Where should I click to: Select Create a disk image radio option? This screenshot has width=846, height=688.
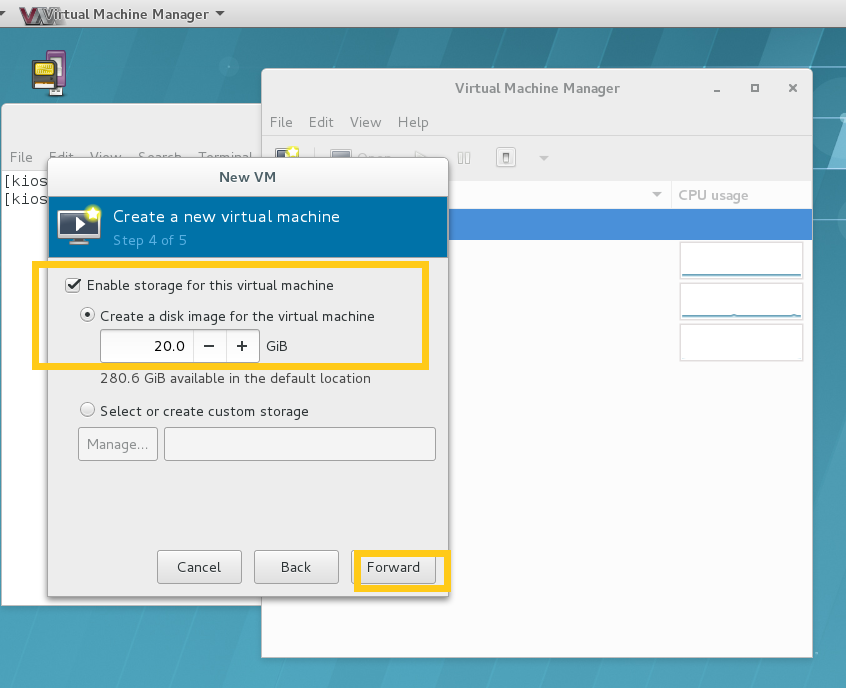[x=87, y=315]
